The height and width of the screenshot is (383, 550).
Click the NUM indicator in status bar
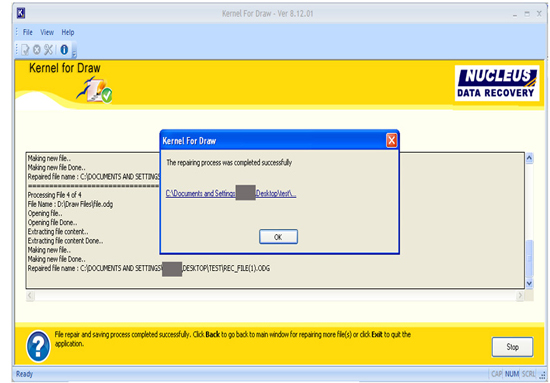coord(512,374)
